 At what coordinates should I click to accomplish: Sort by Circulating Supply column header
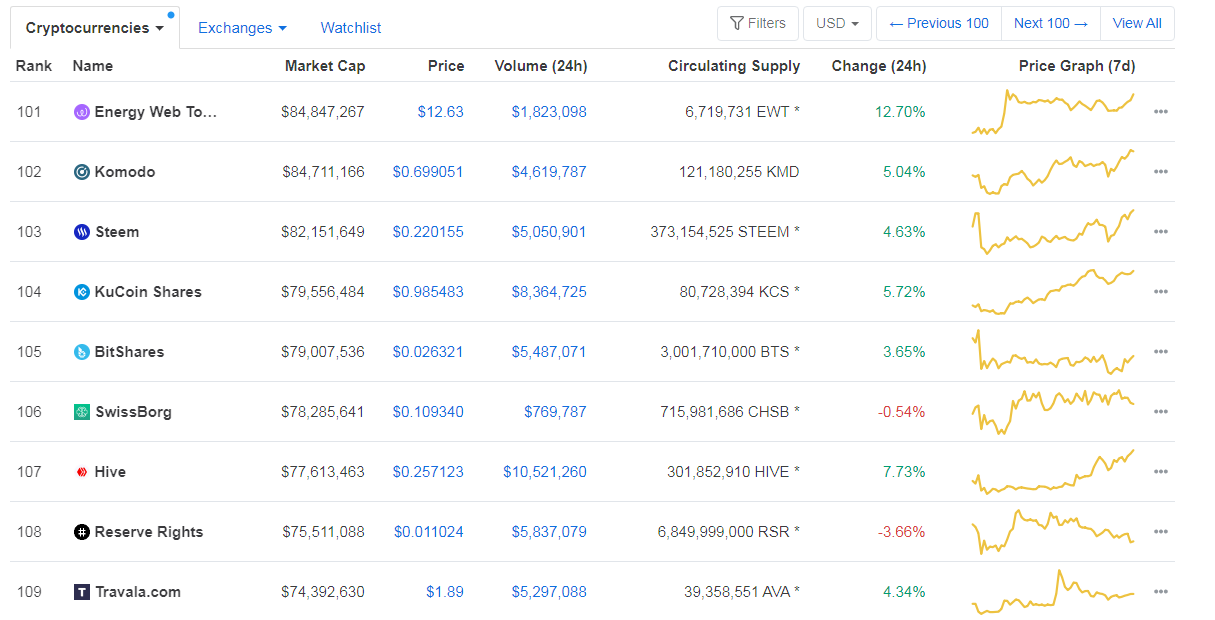(x=734, y=66)
